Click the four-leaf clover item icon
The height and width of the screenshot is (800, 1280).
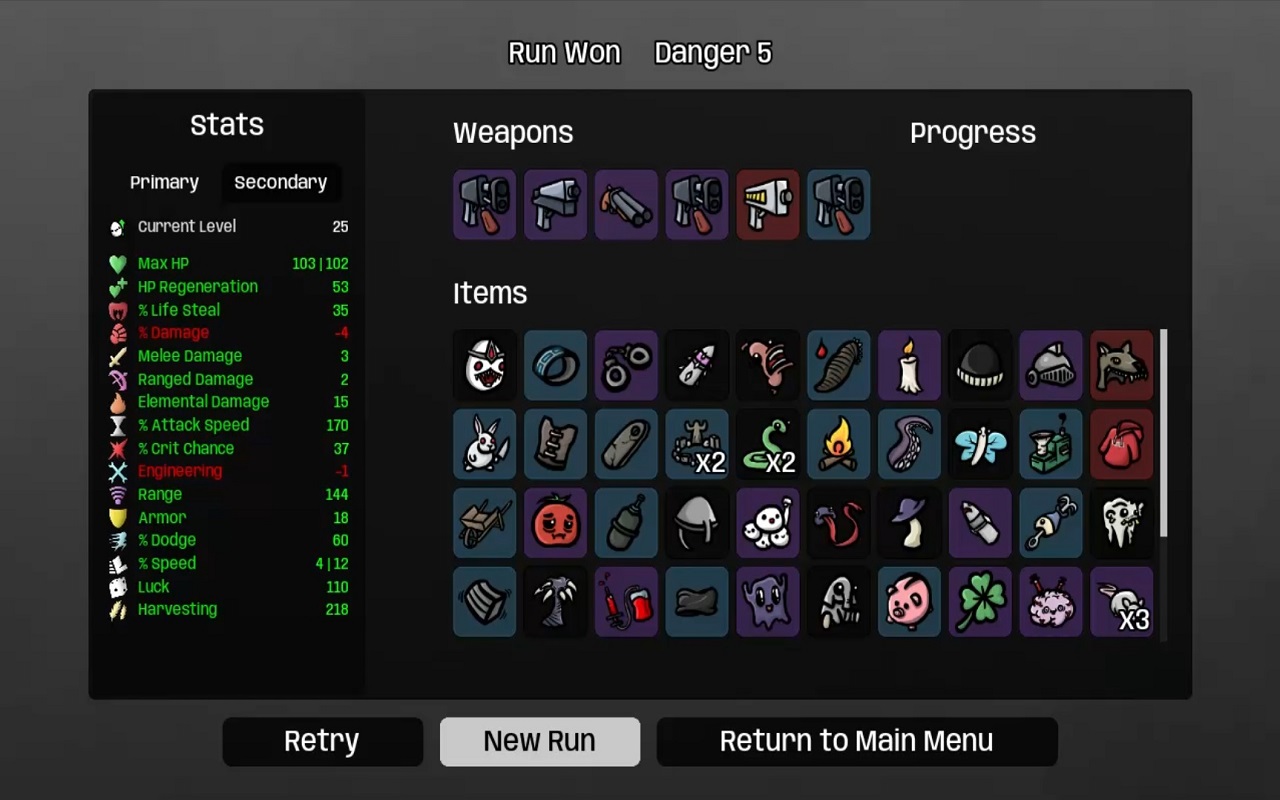pos(980,602)
